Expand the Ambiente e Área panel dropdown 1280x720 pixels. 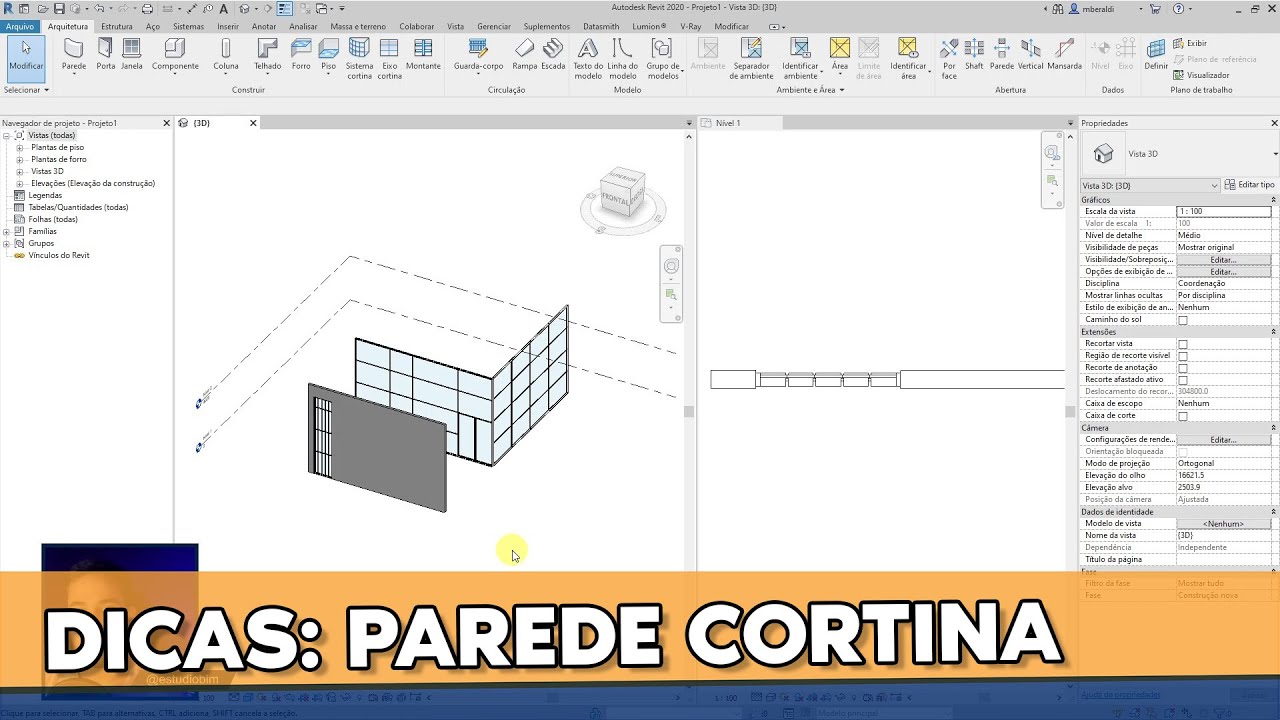coord(810,90)
